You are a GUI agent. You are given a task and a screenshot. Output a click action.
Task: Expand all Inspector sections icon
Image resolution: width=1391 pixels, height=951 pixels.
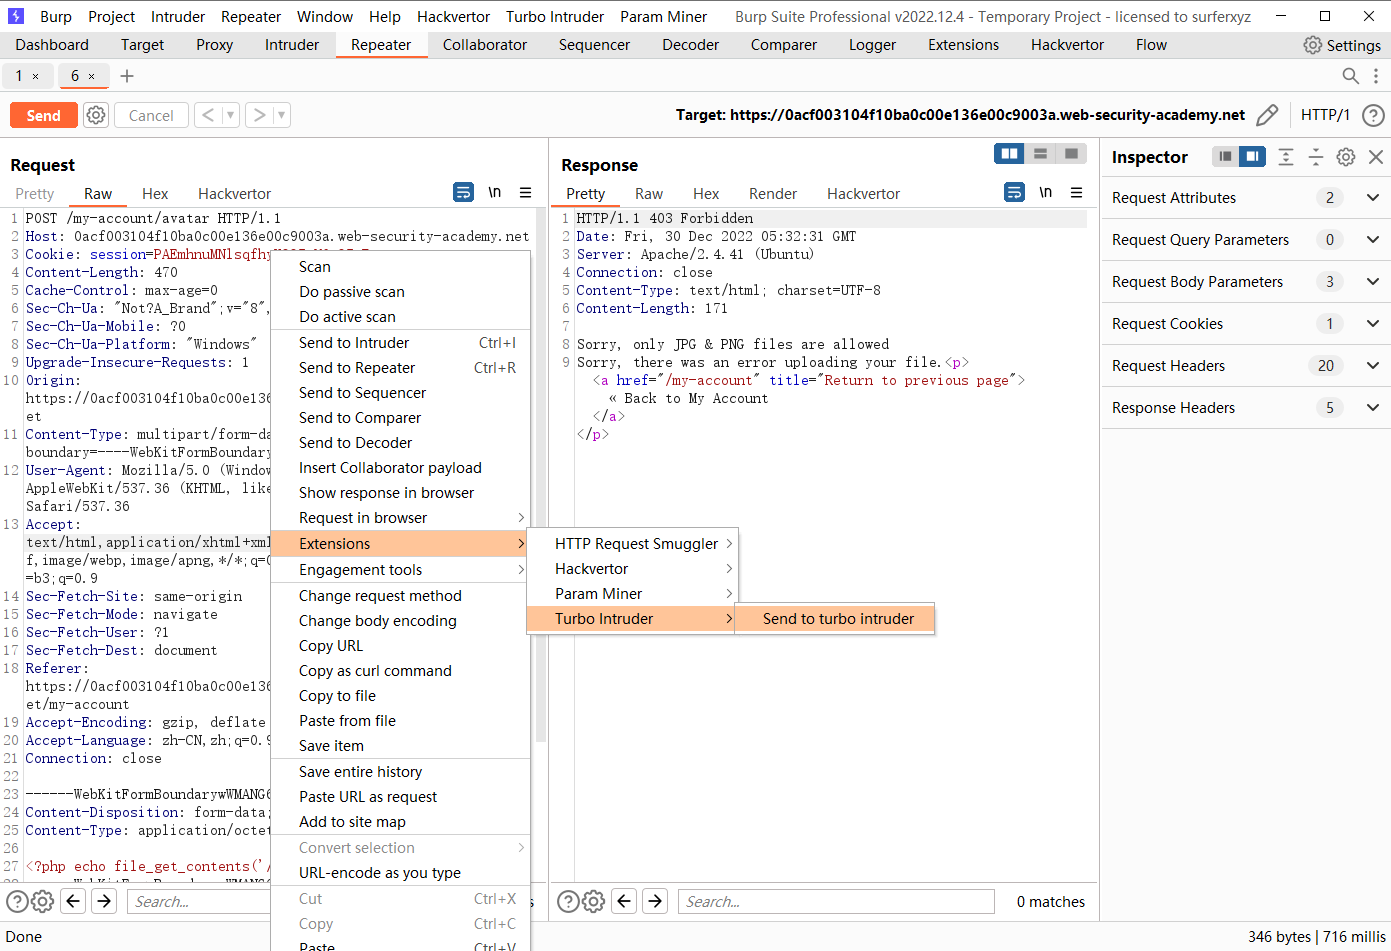(x=1286, y=156)
